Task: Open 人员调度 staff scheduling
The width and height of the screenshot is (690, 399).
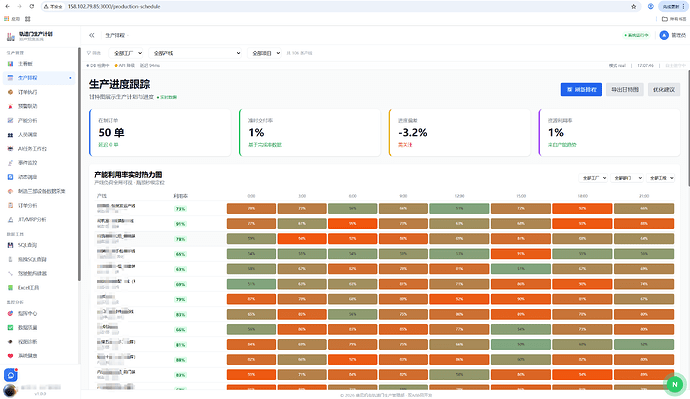Action: (x=40, y=135)
